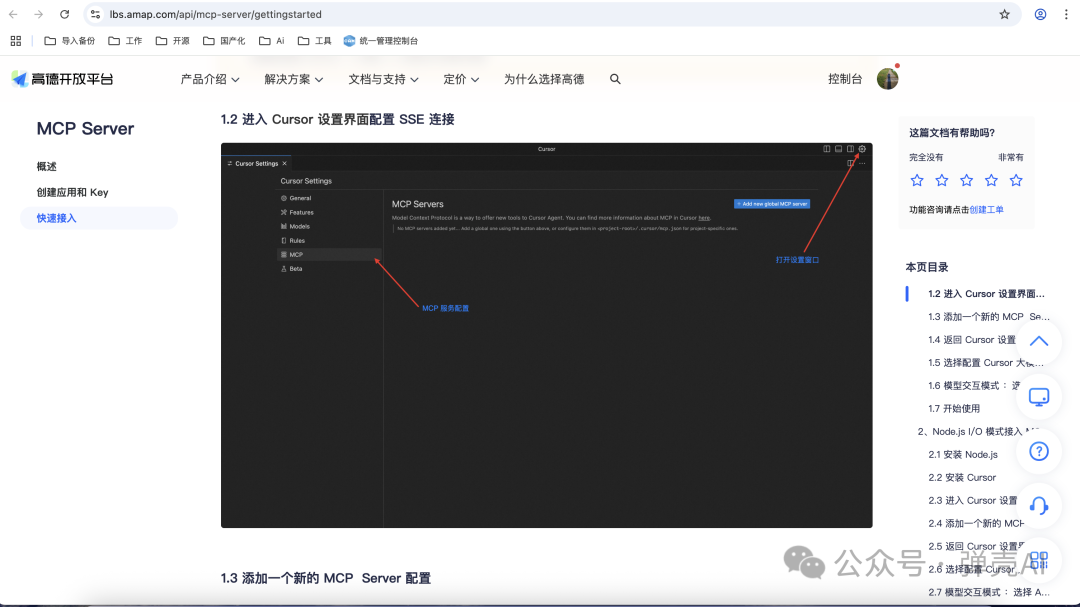This screenshot has height=607, width=1080.
Task: Go back with browser back arrow
Action: click(x=13, y=14)
